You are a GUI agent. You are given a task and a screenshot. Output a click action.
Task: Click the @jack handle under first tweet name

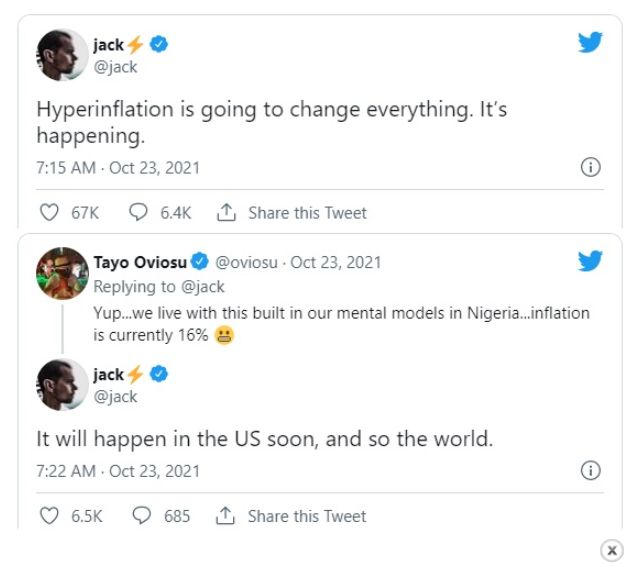point(115,67)
